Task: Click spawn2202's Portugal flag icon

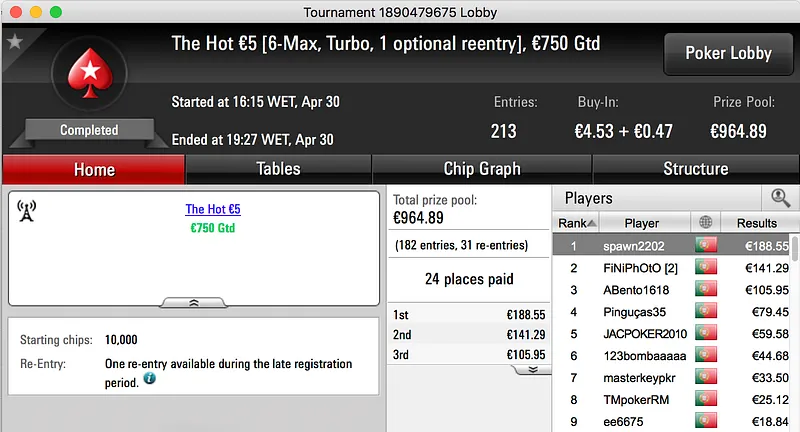Action: pos(707,245)
